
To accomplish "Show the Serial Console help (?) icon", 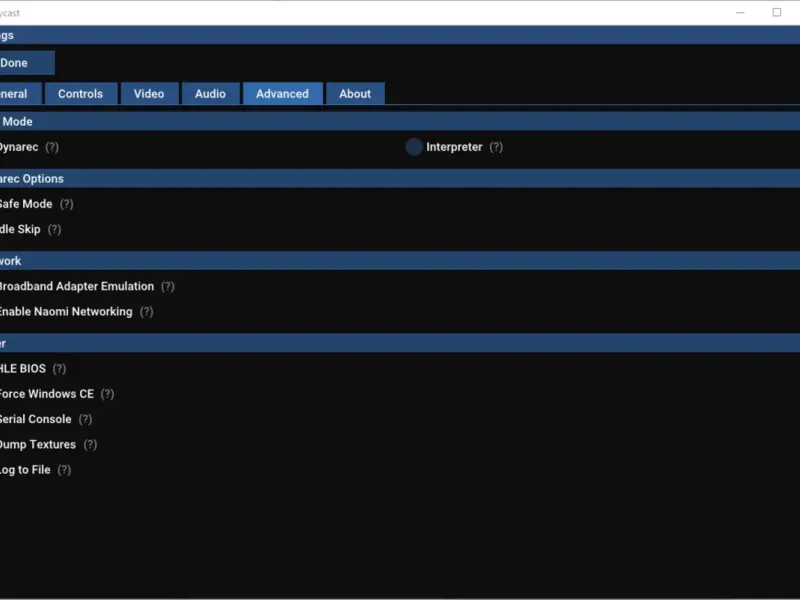I will [x=85, y=419].
